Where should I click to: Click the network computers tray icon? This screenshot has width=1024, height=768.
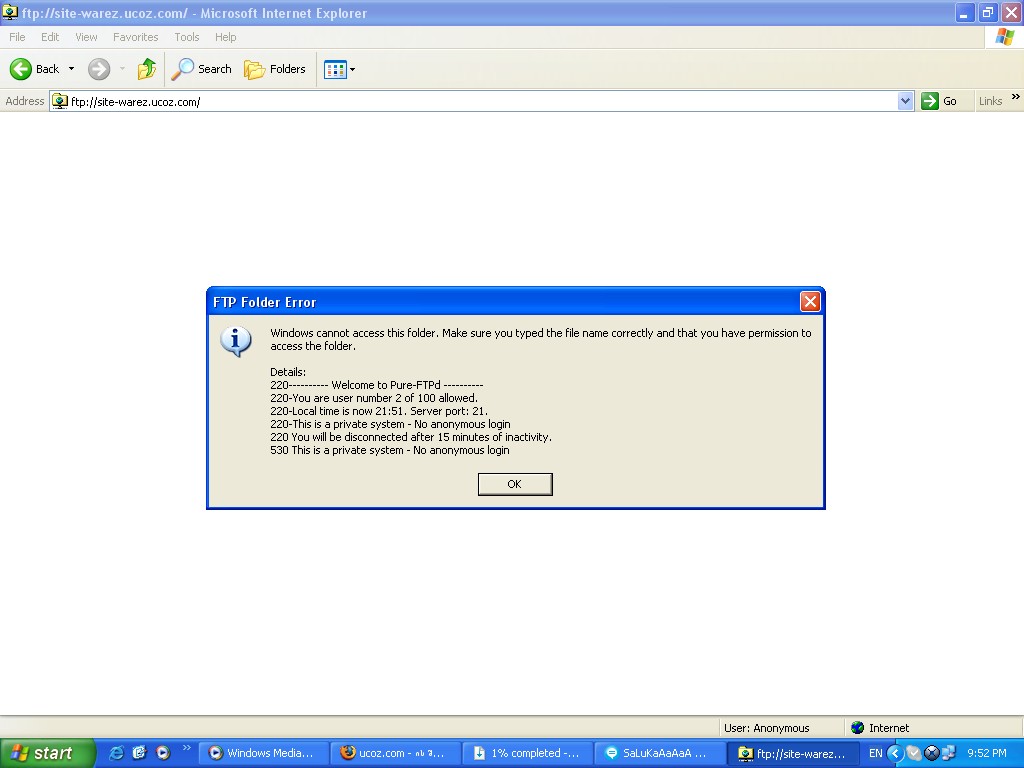948,754
